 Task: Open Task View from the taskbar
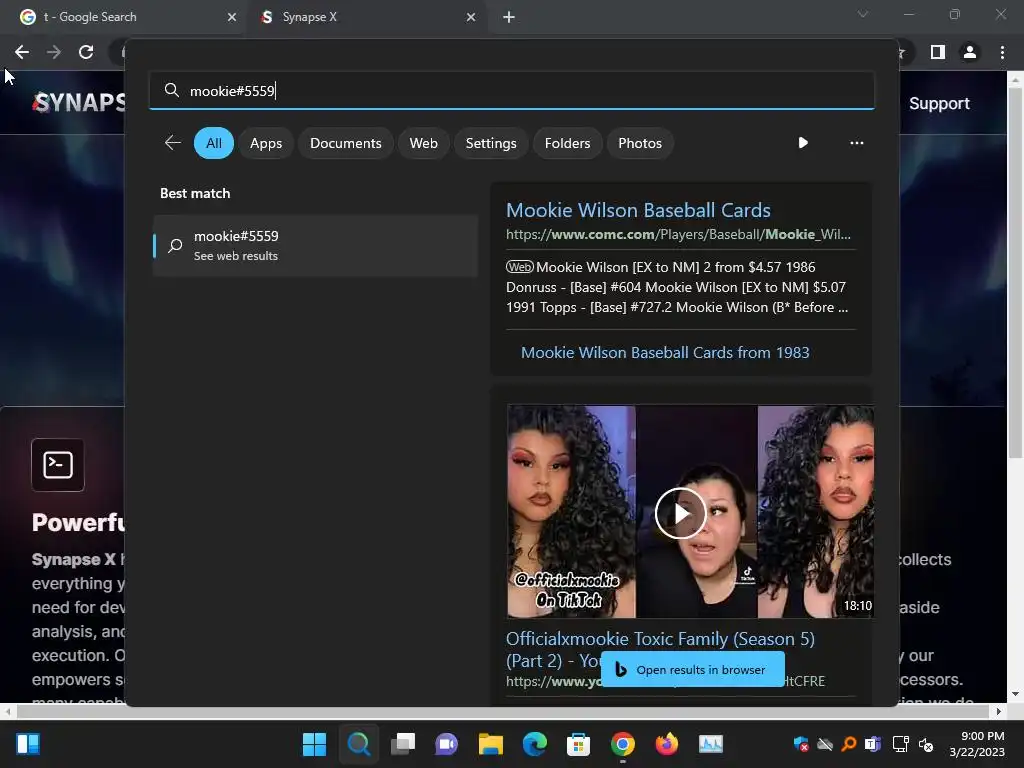(402, 744)
